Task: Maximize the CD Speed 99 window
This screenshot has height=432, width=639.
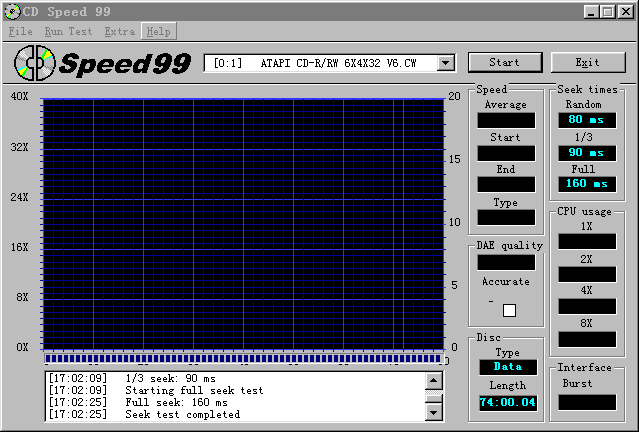Action: [x=607, y=11]
